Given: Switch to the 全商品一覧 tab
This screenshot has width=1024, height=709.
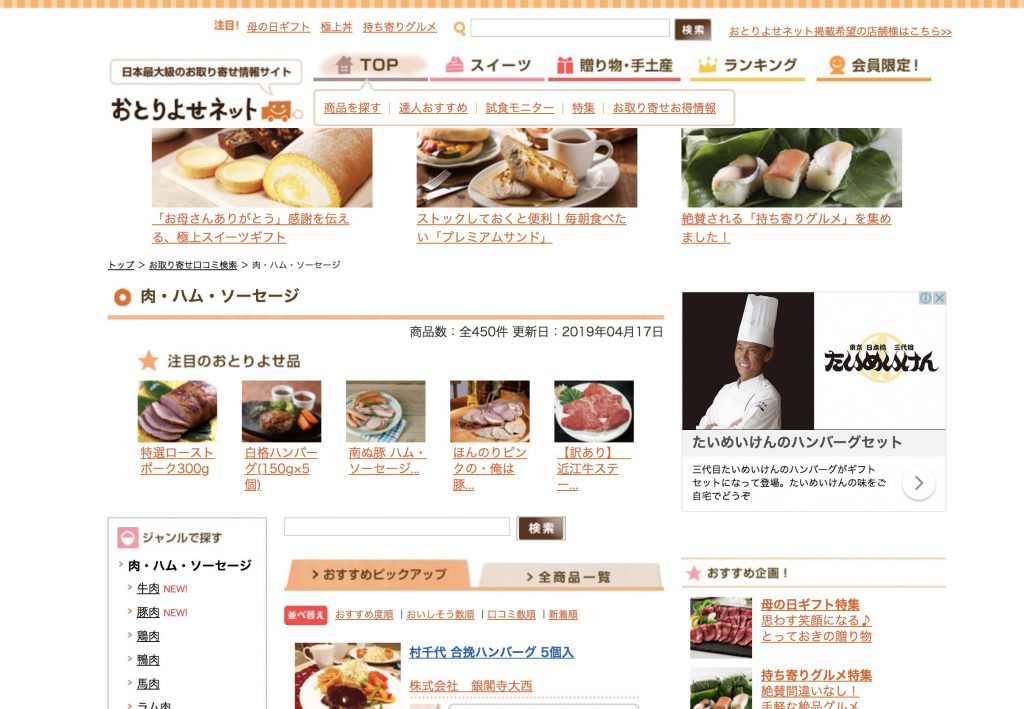Looking at the screenshot, I should pos(569,576).
